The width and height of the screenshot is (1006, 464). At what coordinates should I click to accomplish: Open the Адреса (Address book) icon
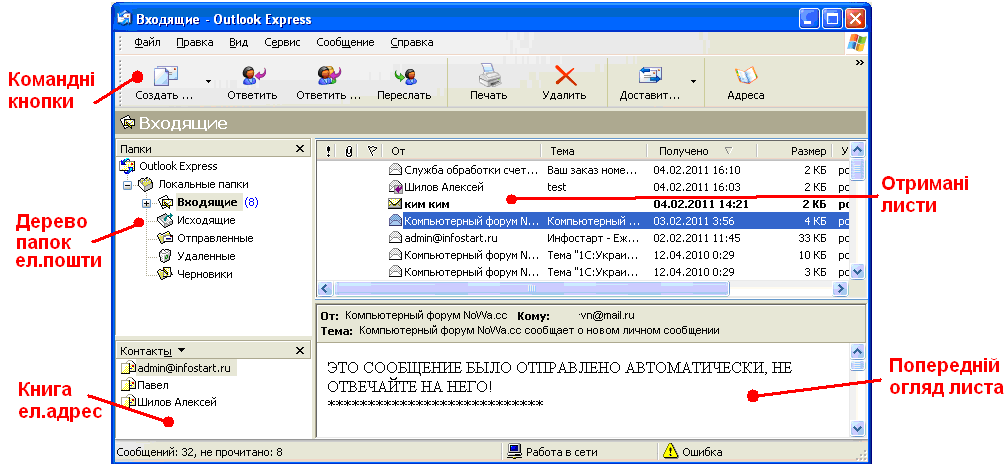pyautogui.click(x=746, y=76)
